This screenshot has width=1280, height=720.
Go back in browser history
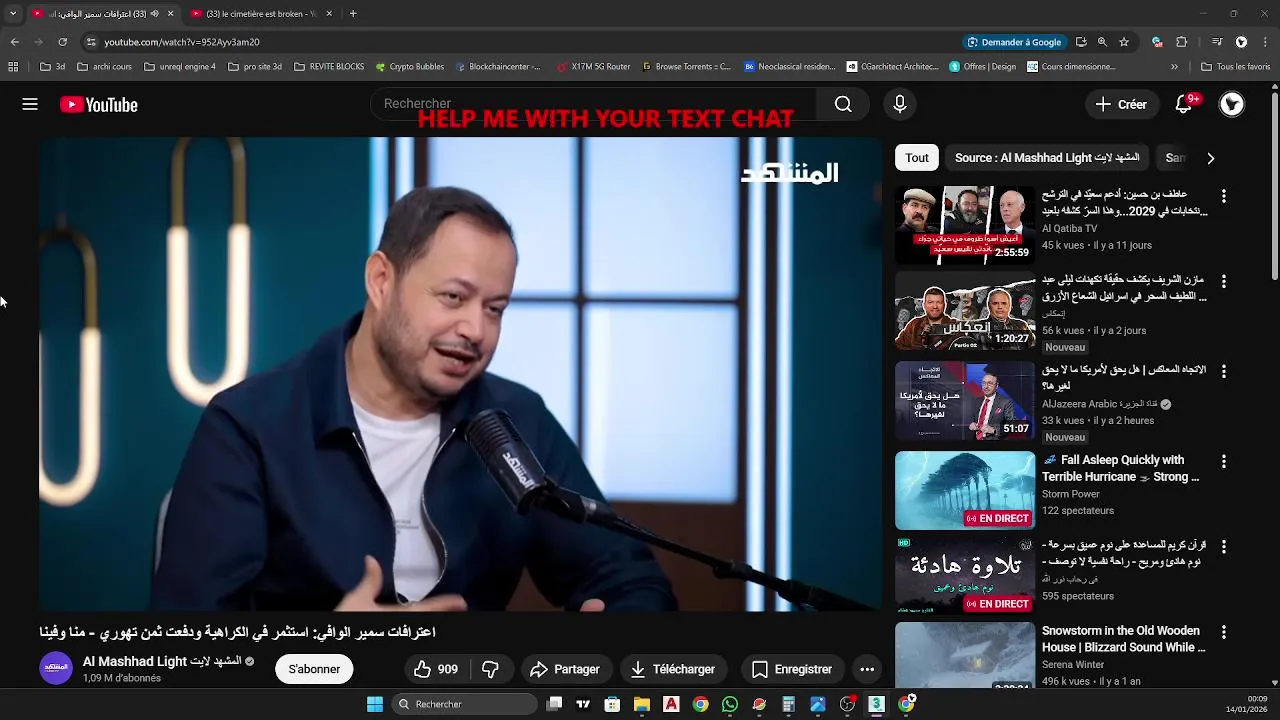pos(14,42)
